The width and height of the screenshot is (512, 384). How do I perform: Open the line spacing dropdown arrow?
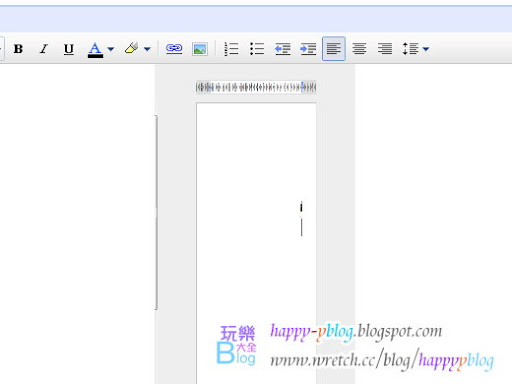[426, 49]
